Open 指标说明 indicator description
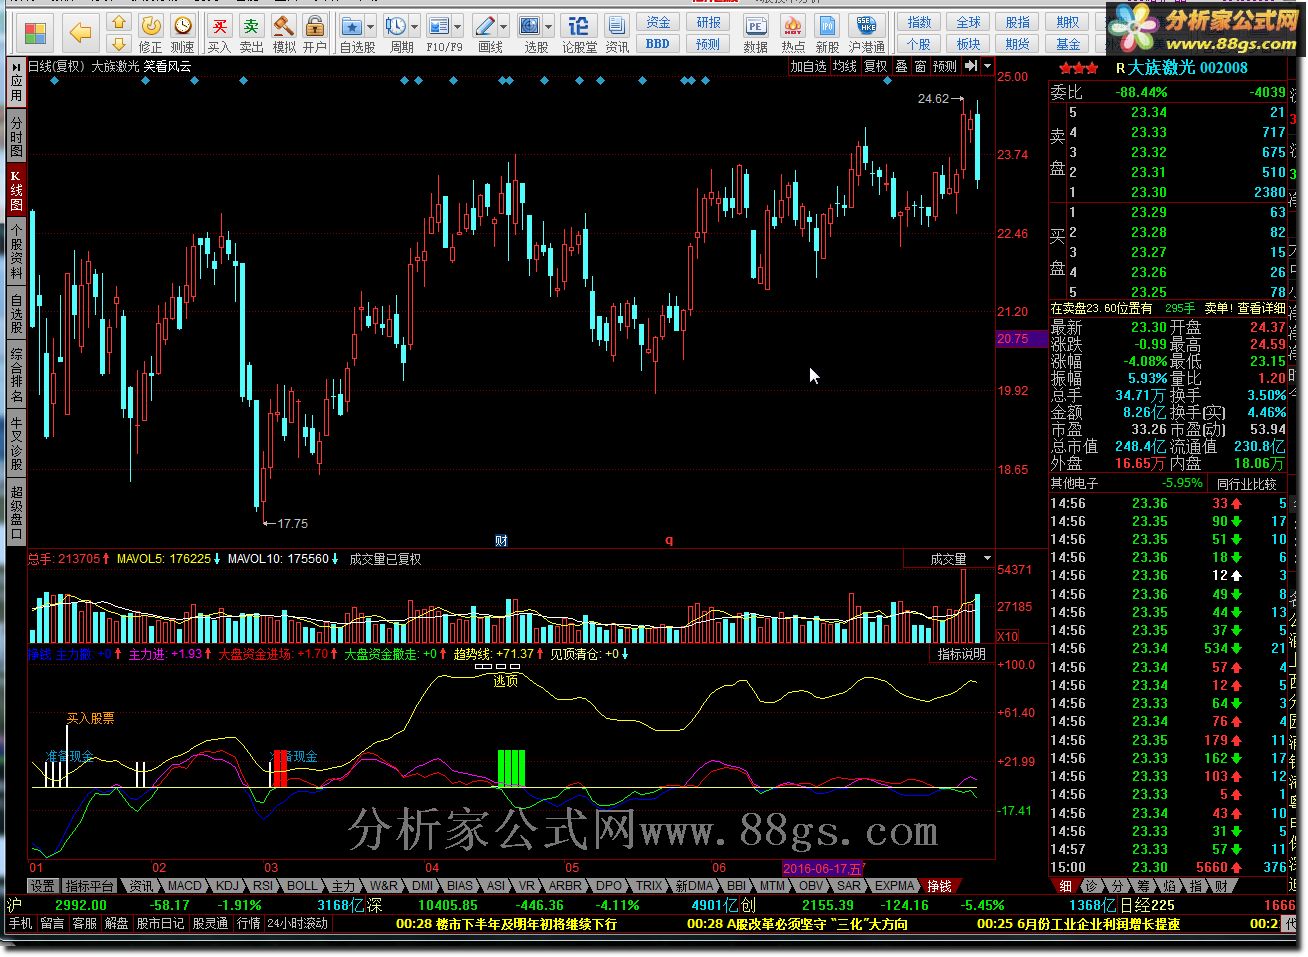The image size is (1308, 957). click(961, 654)
